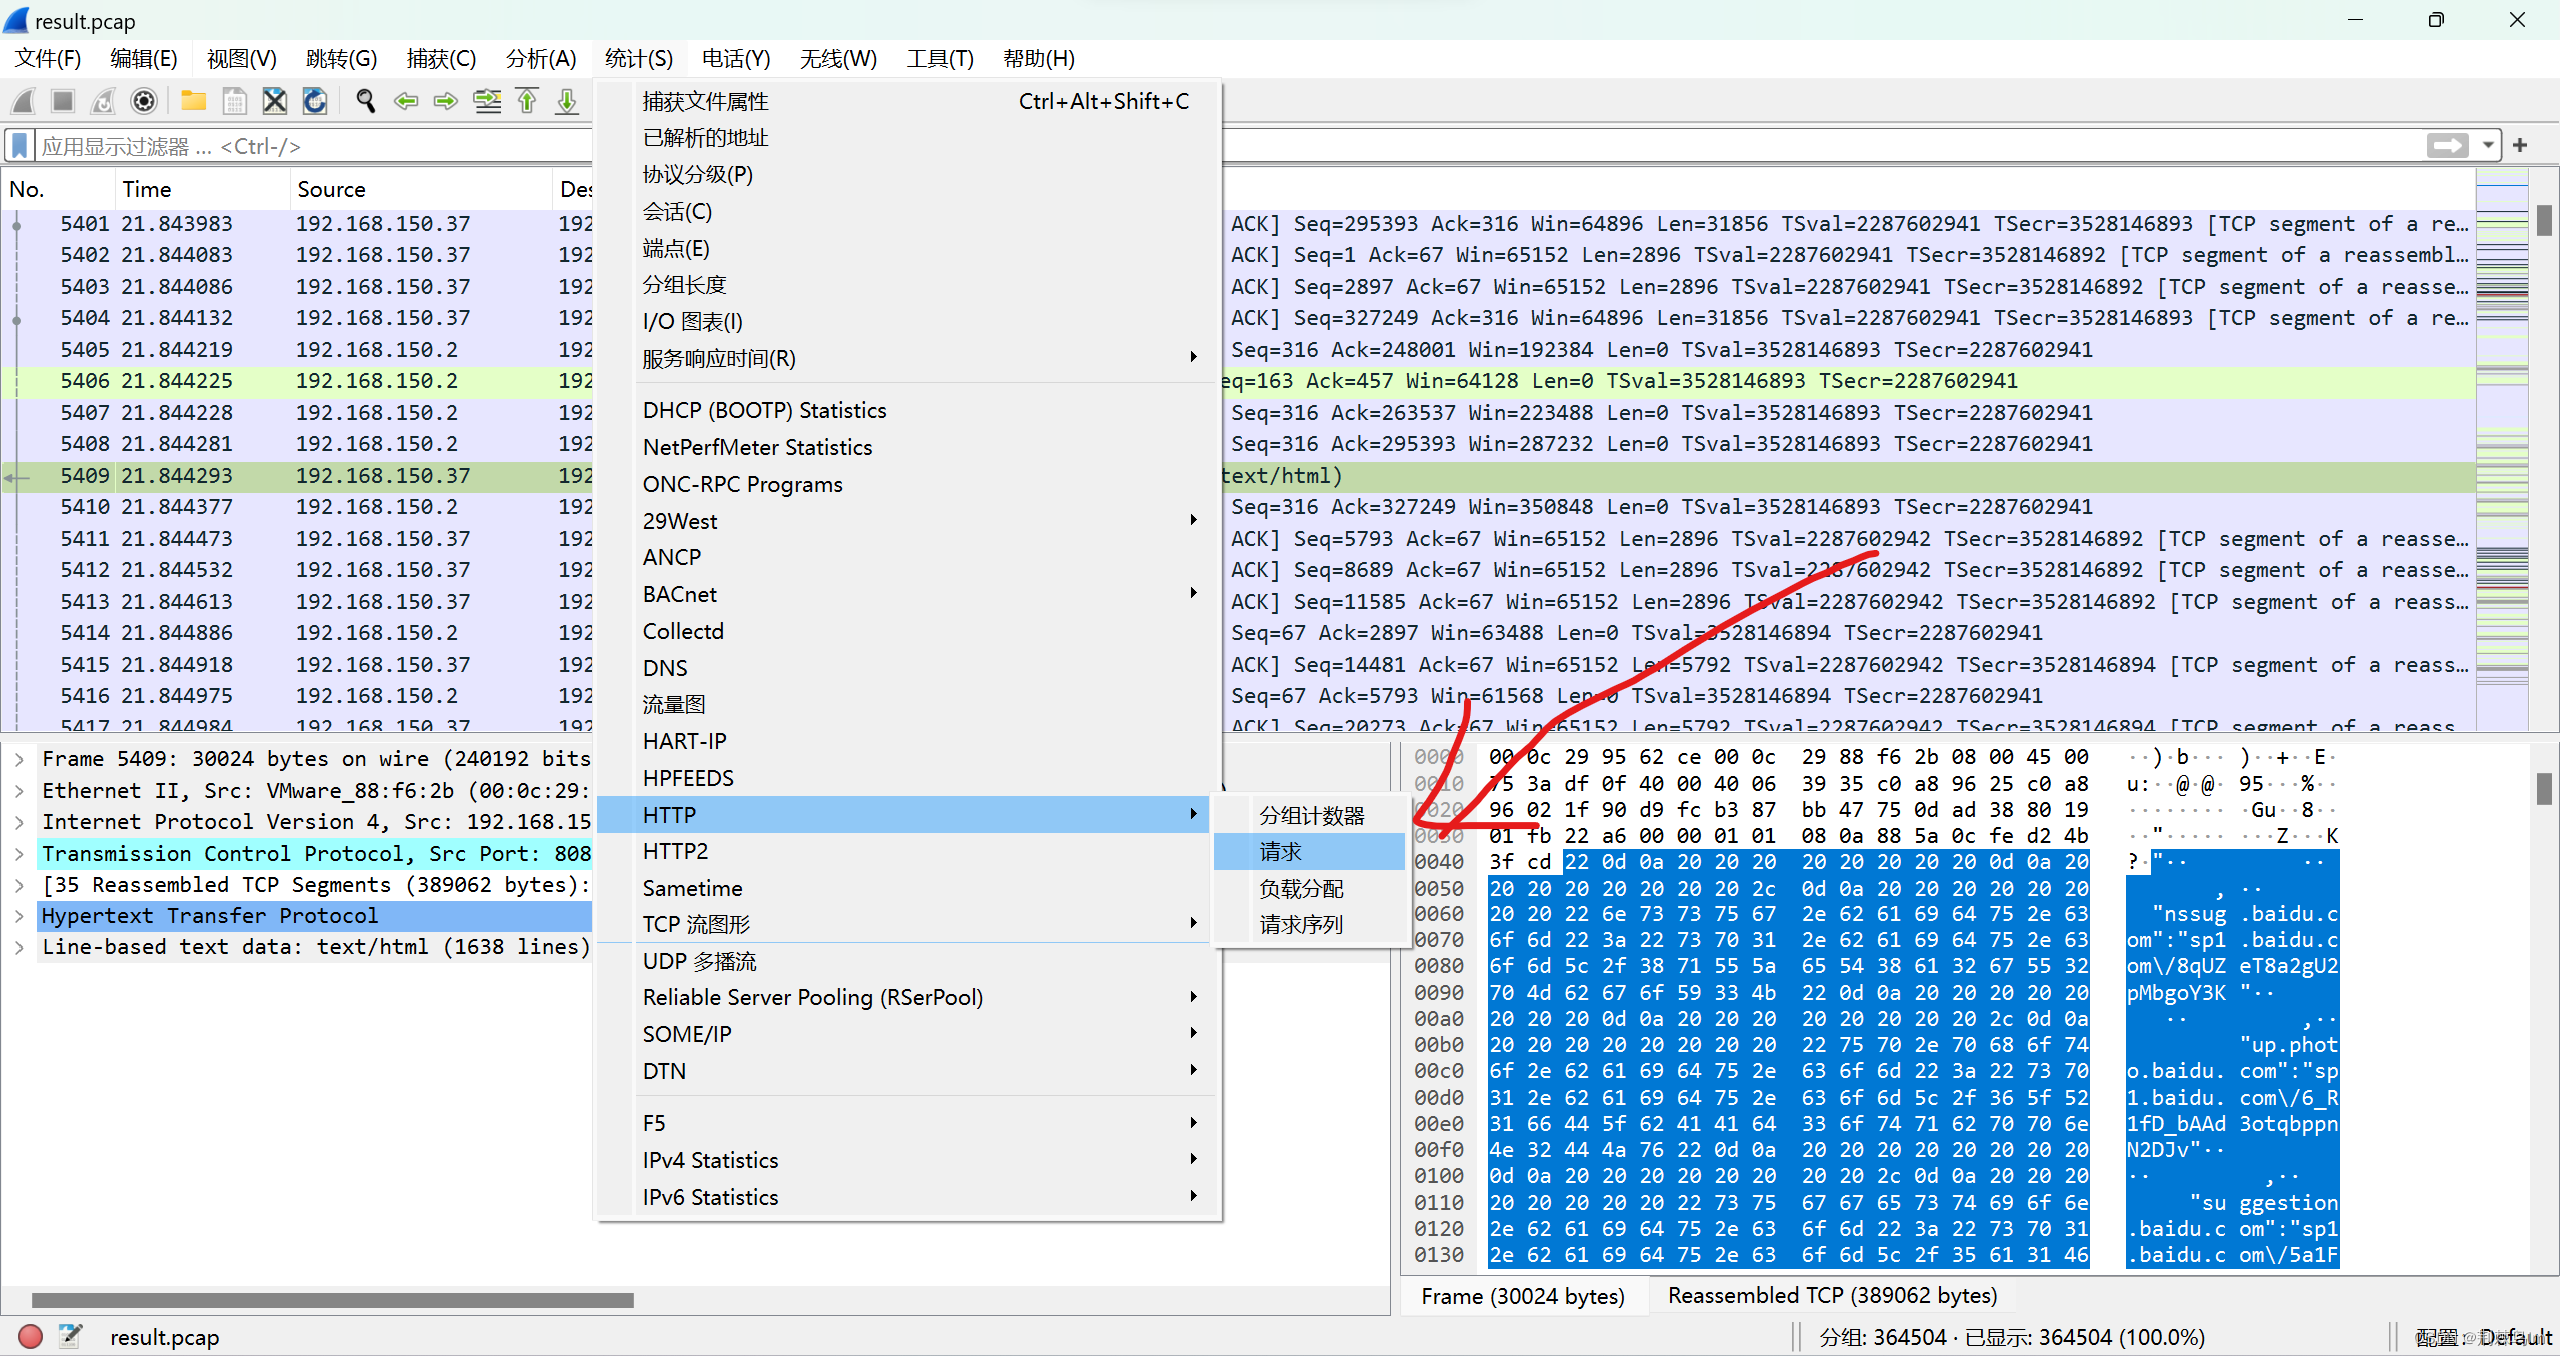Click the go to specific packet icon

point(487,101)
